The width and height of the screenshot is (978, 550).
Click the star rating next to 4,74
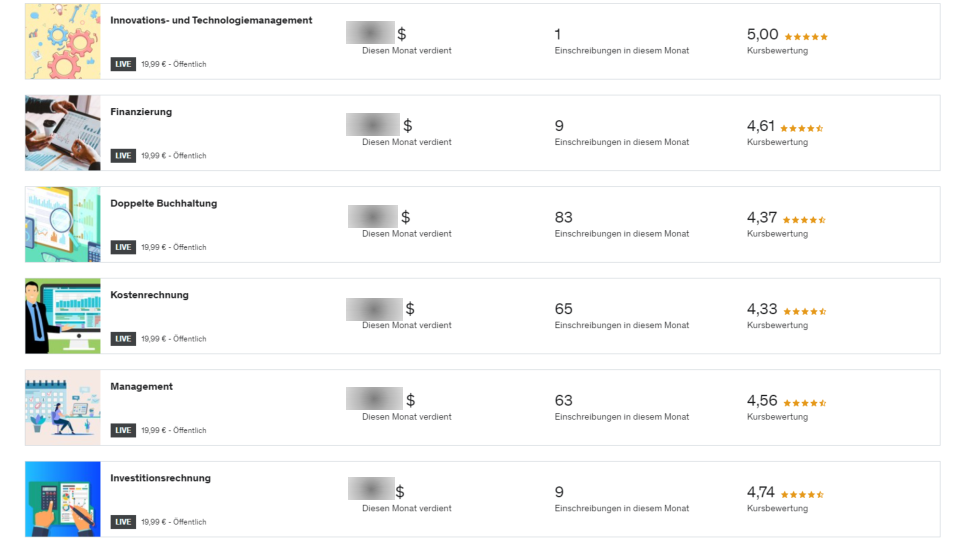pos(802,494)
